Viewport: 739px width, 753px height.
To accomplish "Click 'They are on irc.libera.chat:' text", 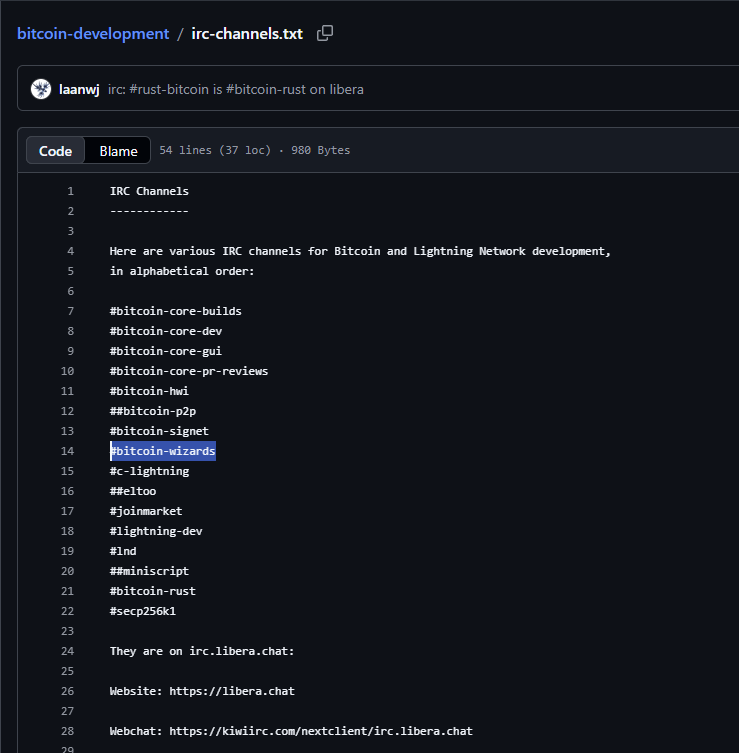I will (202, 651).
